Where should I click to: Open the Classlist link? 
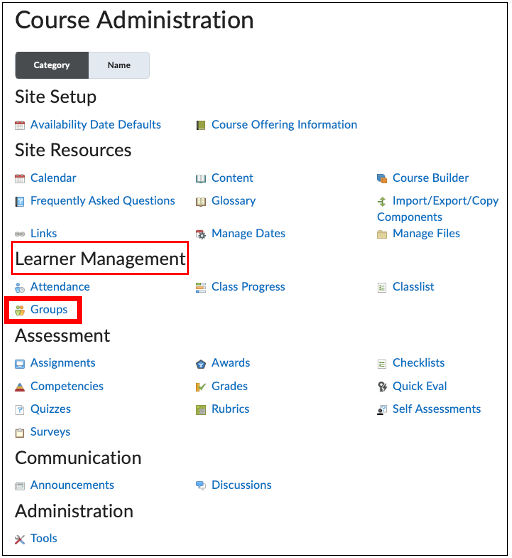tap(413, 287)
